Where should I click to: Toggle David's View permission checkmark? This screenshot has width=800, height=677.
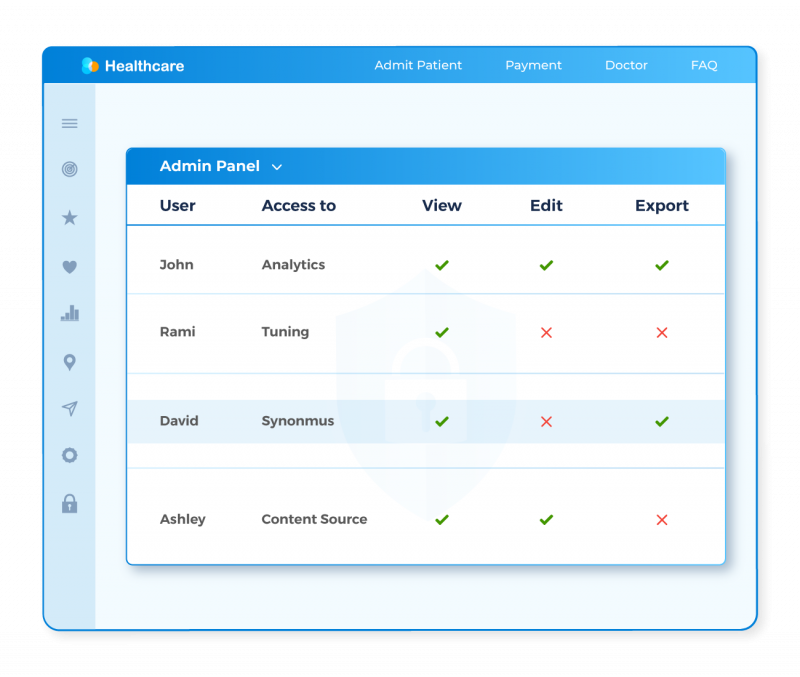click(x=442, y=421)
